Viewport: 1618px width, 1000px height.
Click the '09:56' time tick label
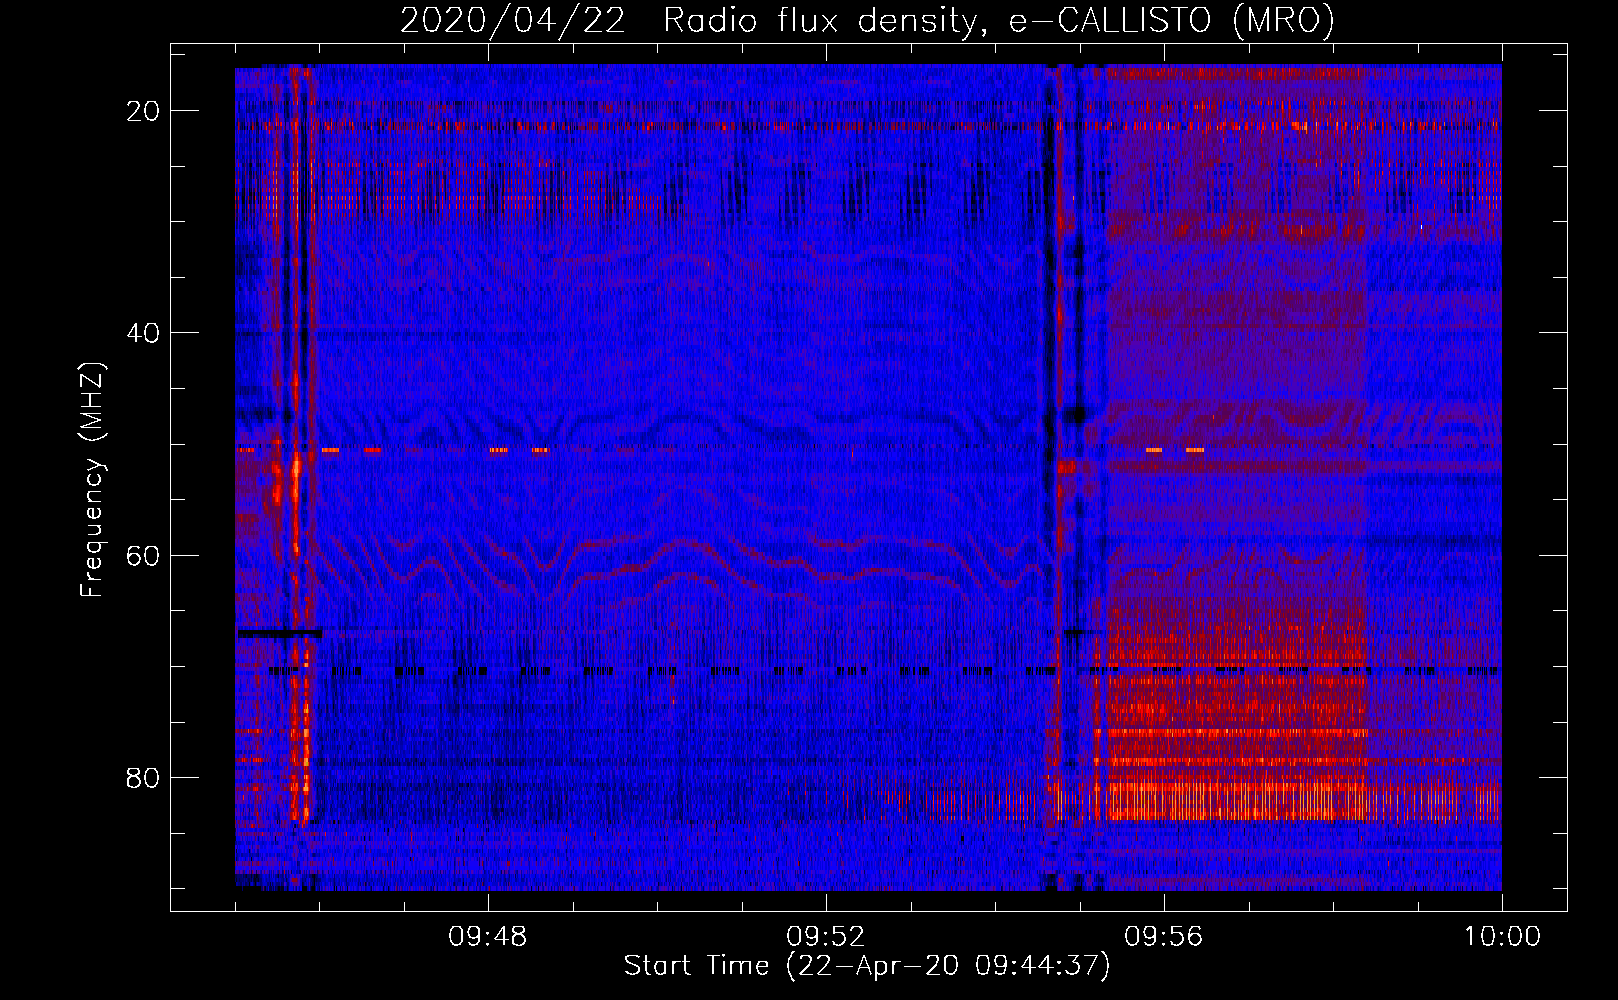click(1163, 937)
